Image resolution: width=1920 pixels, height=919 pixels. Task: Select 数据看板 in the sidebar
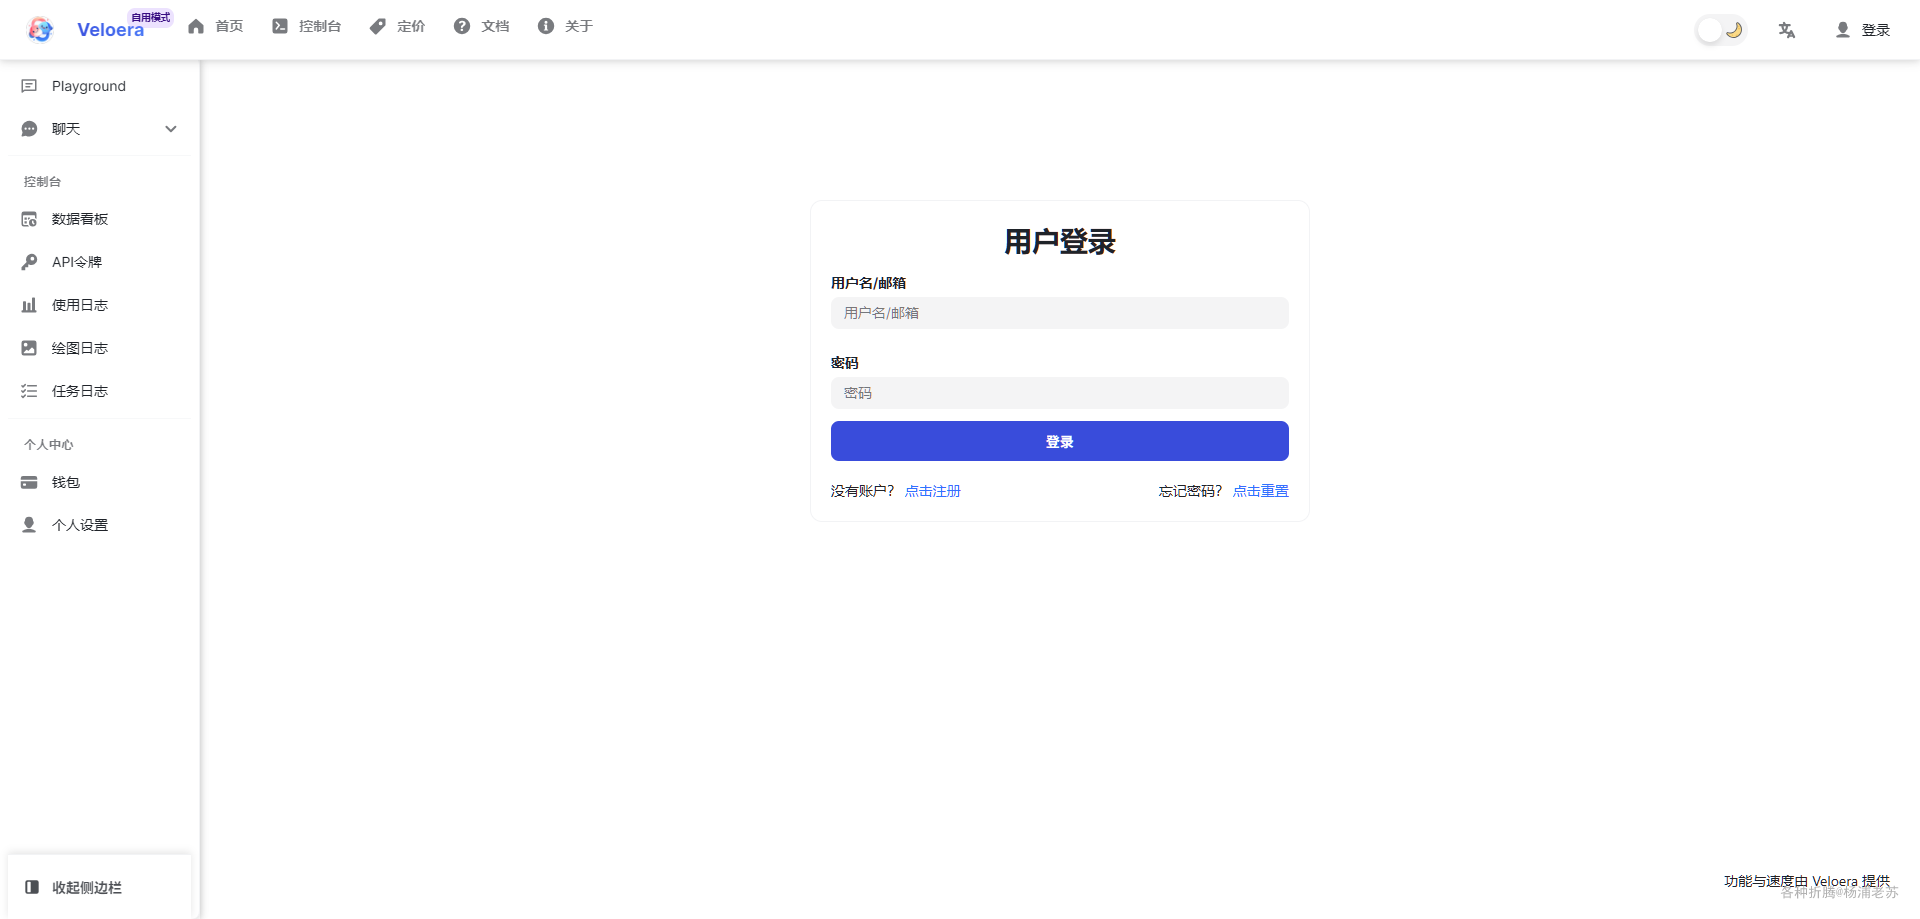[99, 219]
